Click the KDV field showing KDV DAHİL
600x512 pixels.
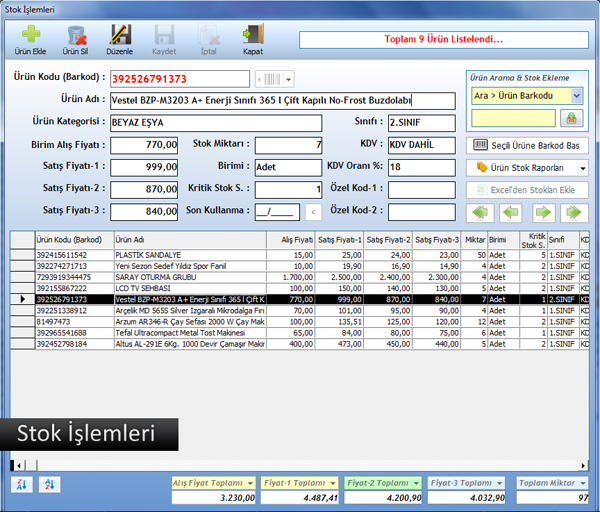click(422, 145)
